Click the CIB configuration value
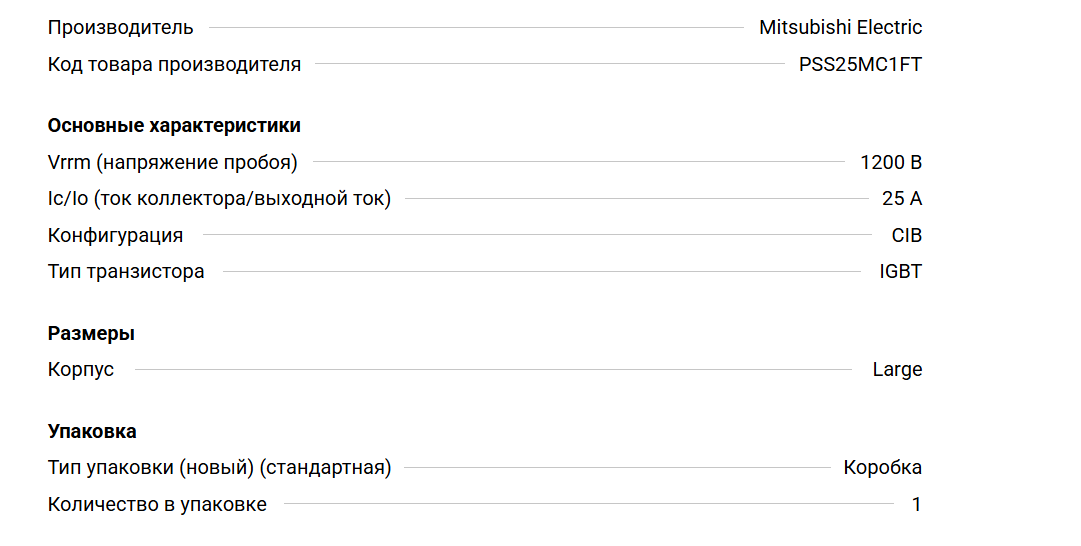 click(x=906, y=236)
